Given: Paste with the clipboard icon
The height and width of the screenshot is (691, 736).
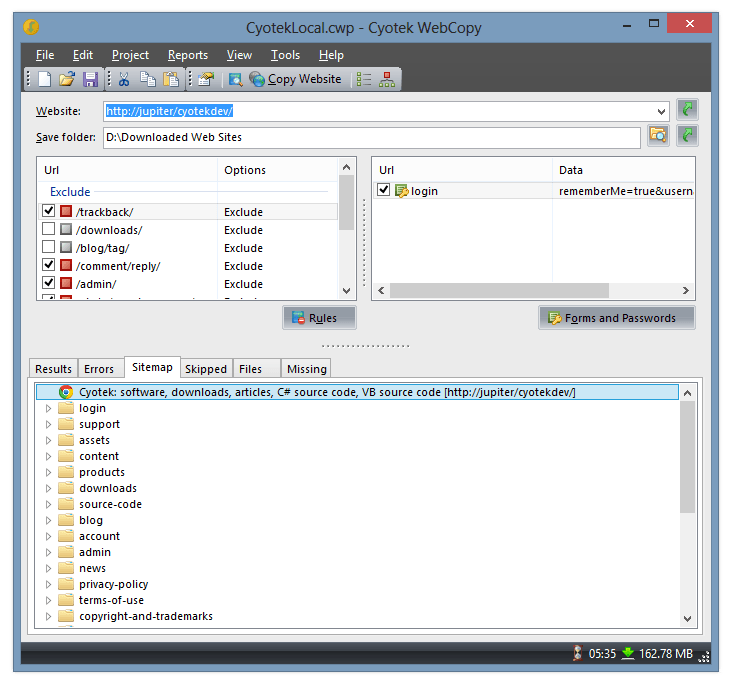Looking at the screenshot, I should tap(171, 79).
